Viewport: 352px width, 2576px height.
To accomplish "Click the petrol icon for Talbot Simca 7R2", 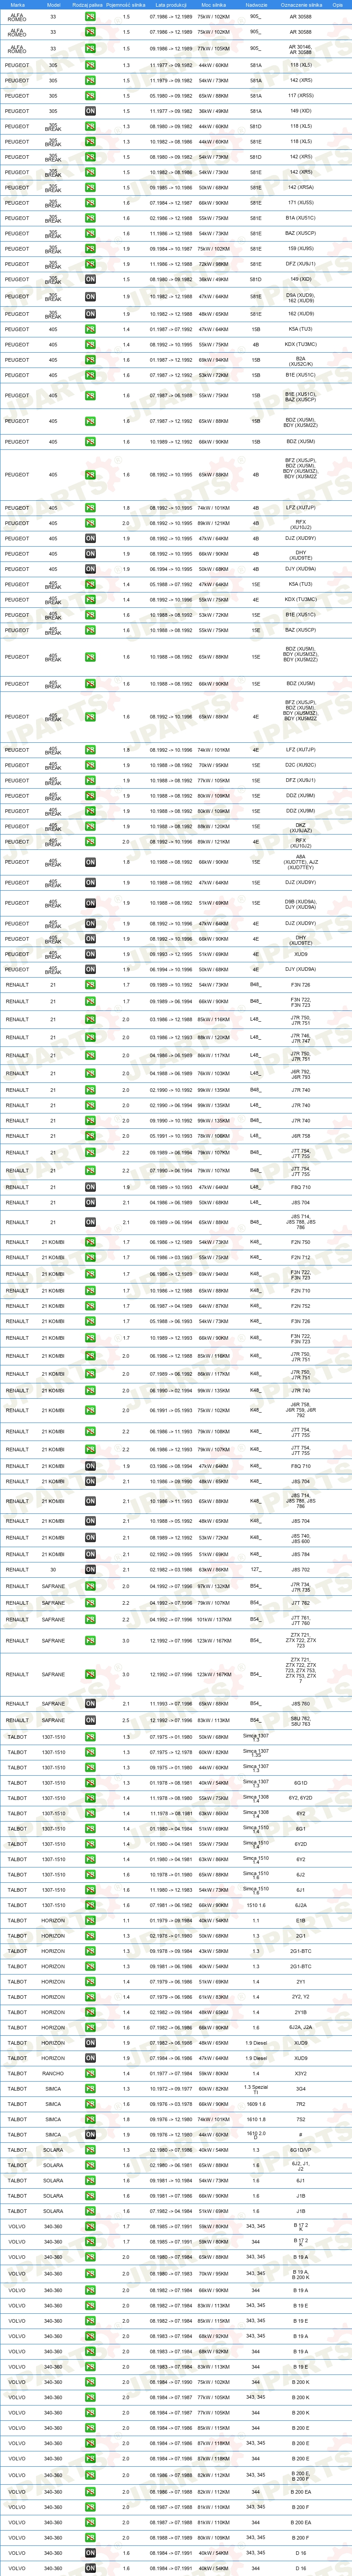I will tap(90, 2104).
